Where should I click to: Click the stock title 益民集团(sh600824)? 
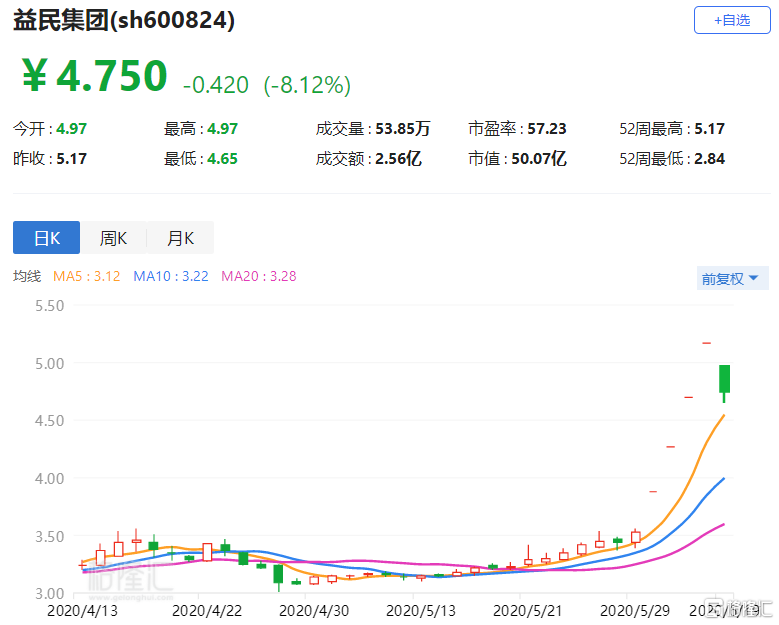tap(124, 21)
